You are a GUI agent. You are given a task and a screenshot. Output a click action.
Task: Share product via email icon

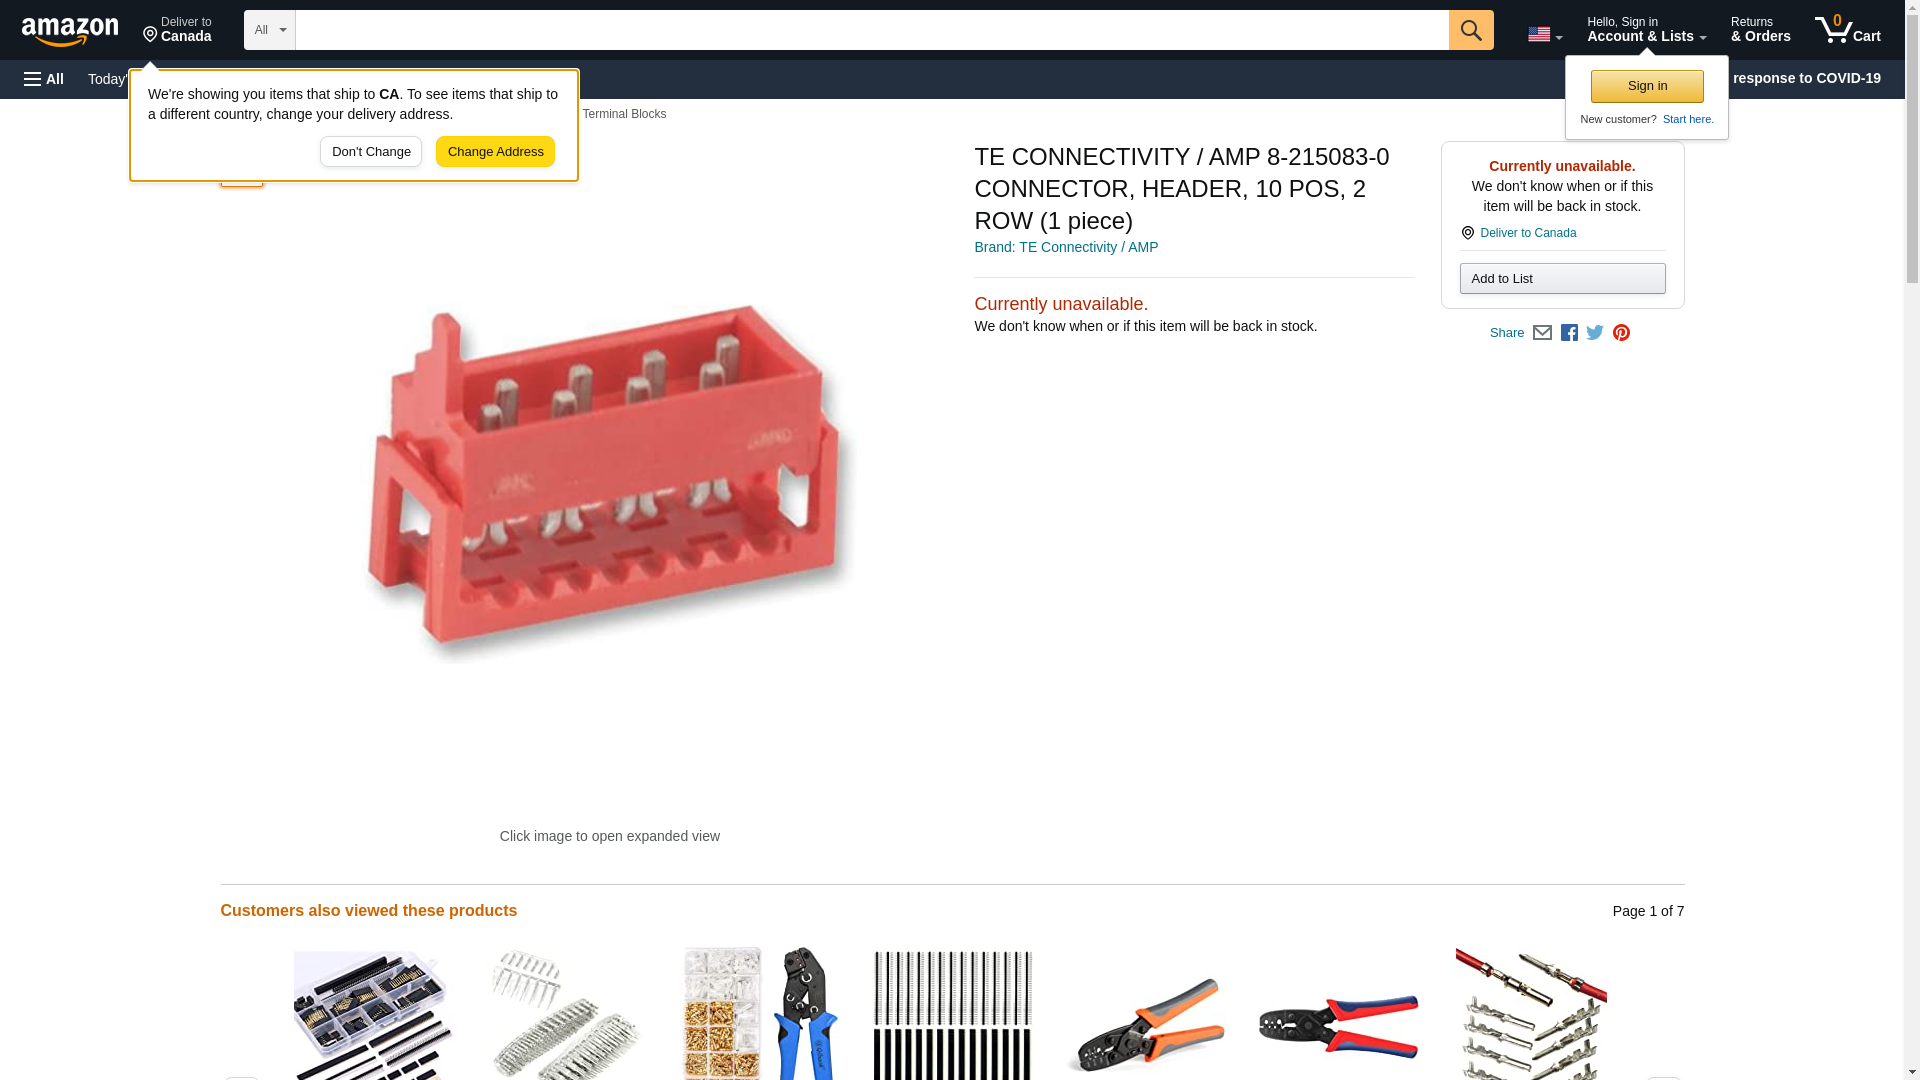[x=1542, y=333]
